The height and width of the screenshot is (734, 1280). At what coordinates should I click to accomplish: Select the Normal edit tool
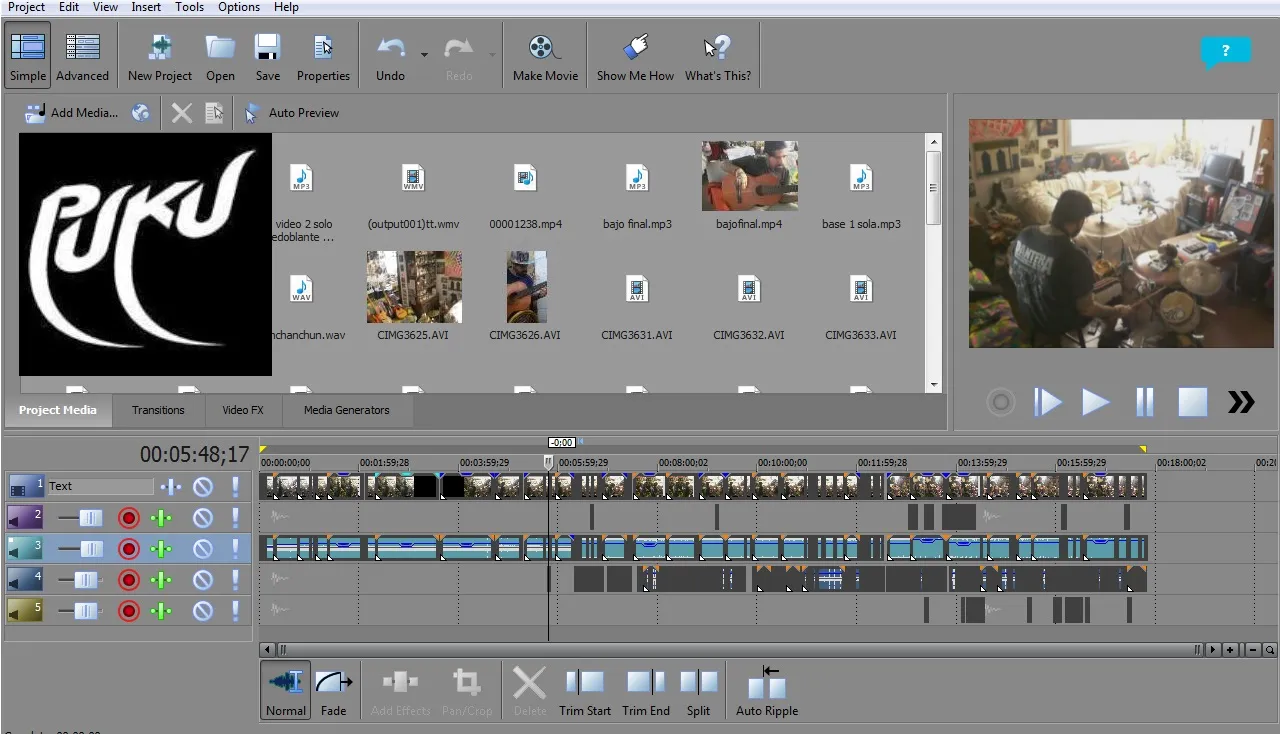286,690
